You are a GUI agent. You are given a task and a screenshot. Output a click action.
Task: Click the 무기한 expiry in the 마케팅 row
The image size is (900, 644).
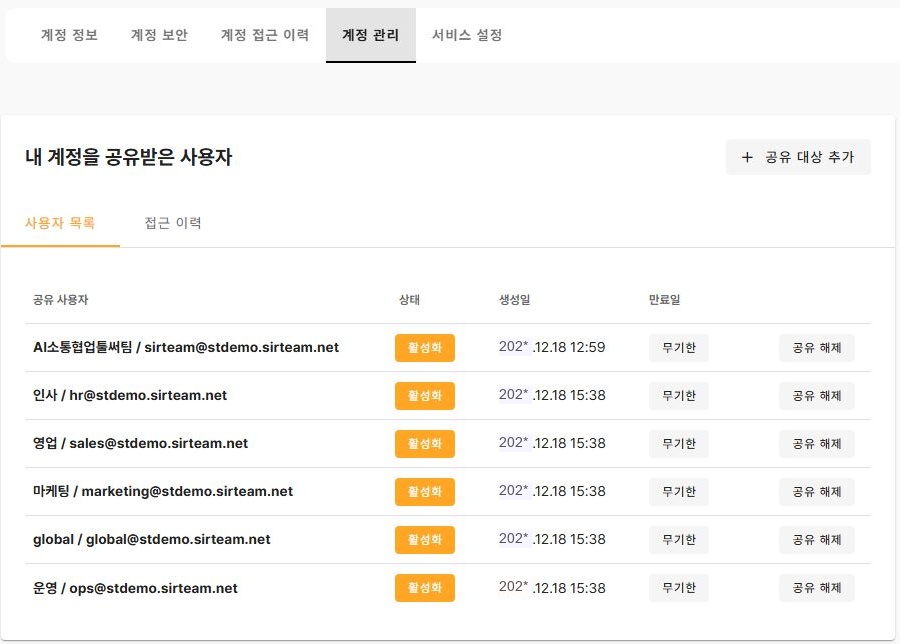click(x=678, y=492)
